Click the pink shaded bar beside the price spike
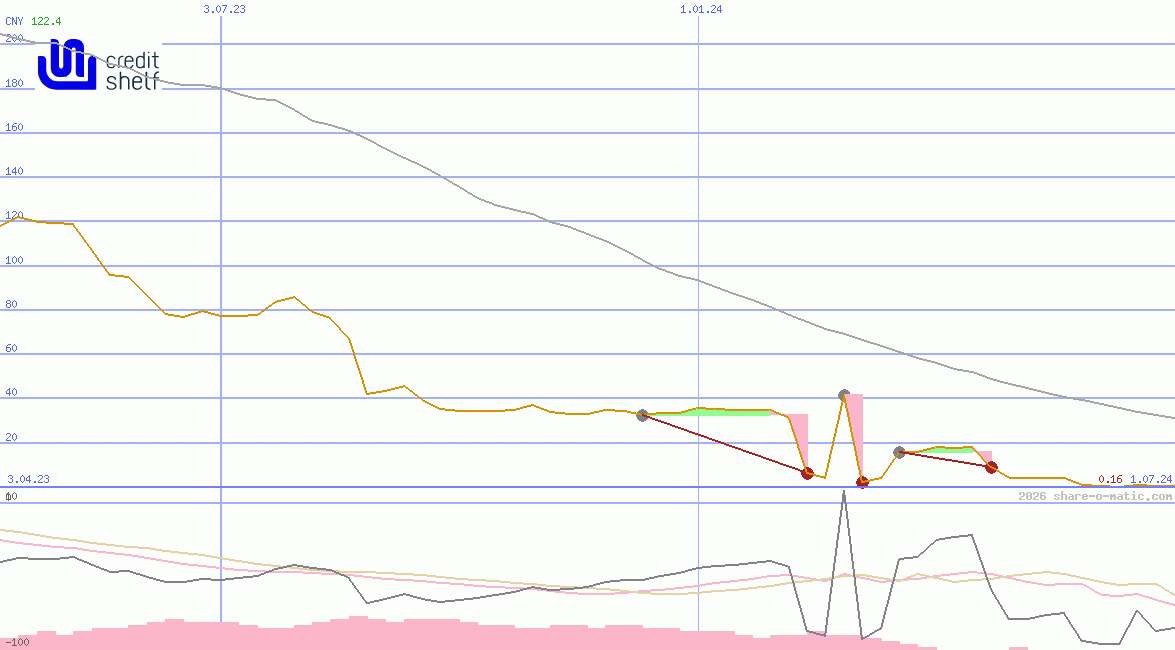This screenshot has height=650, width=1175. (855, 430)
